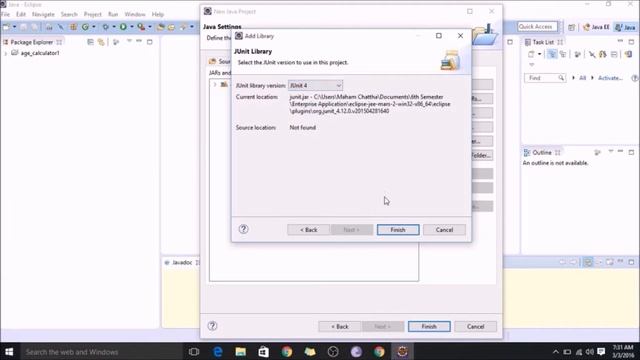Go Back in New Java Project wizard
The height and width of the screenshot is (360, 640).
pyautogui.click(x=340, y=327)
